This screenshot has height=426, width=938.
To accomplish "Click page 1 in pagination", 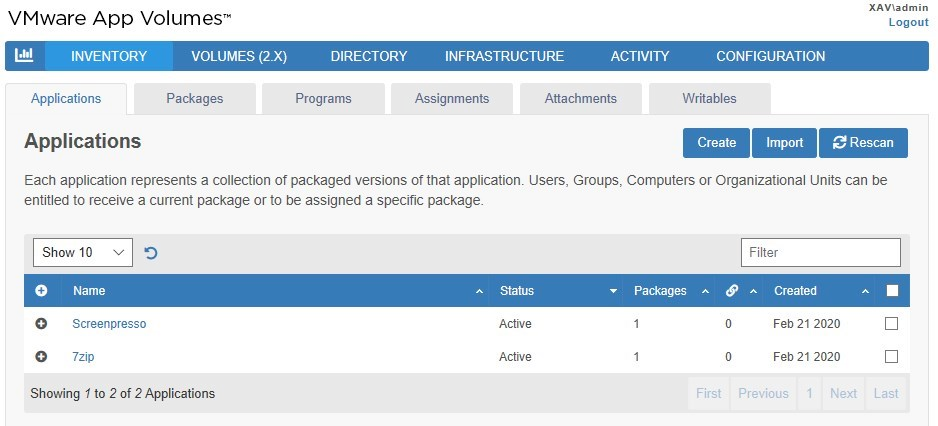I will pos(809,394).
